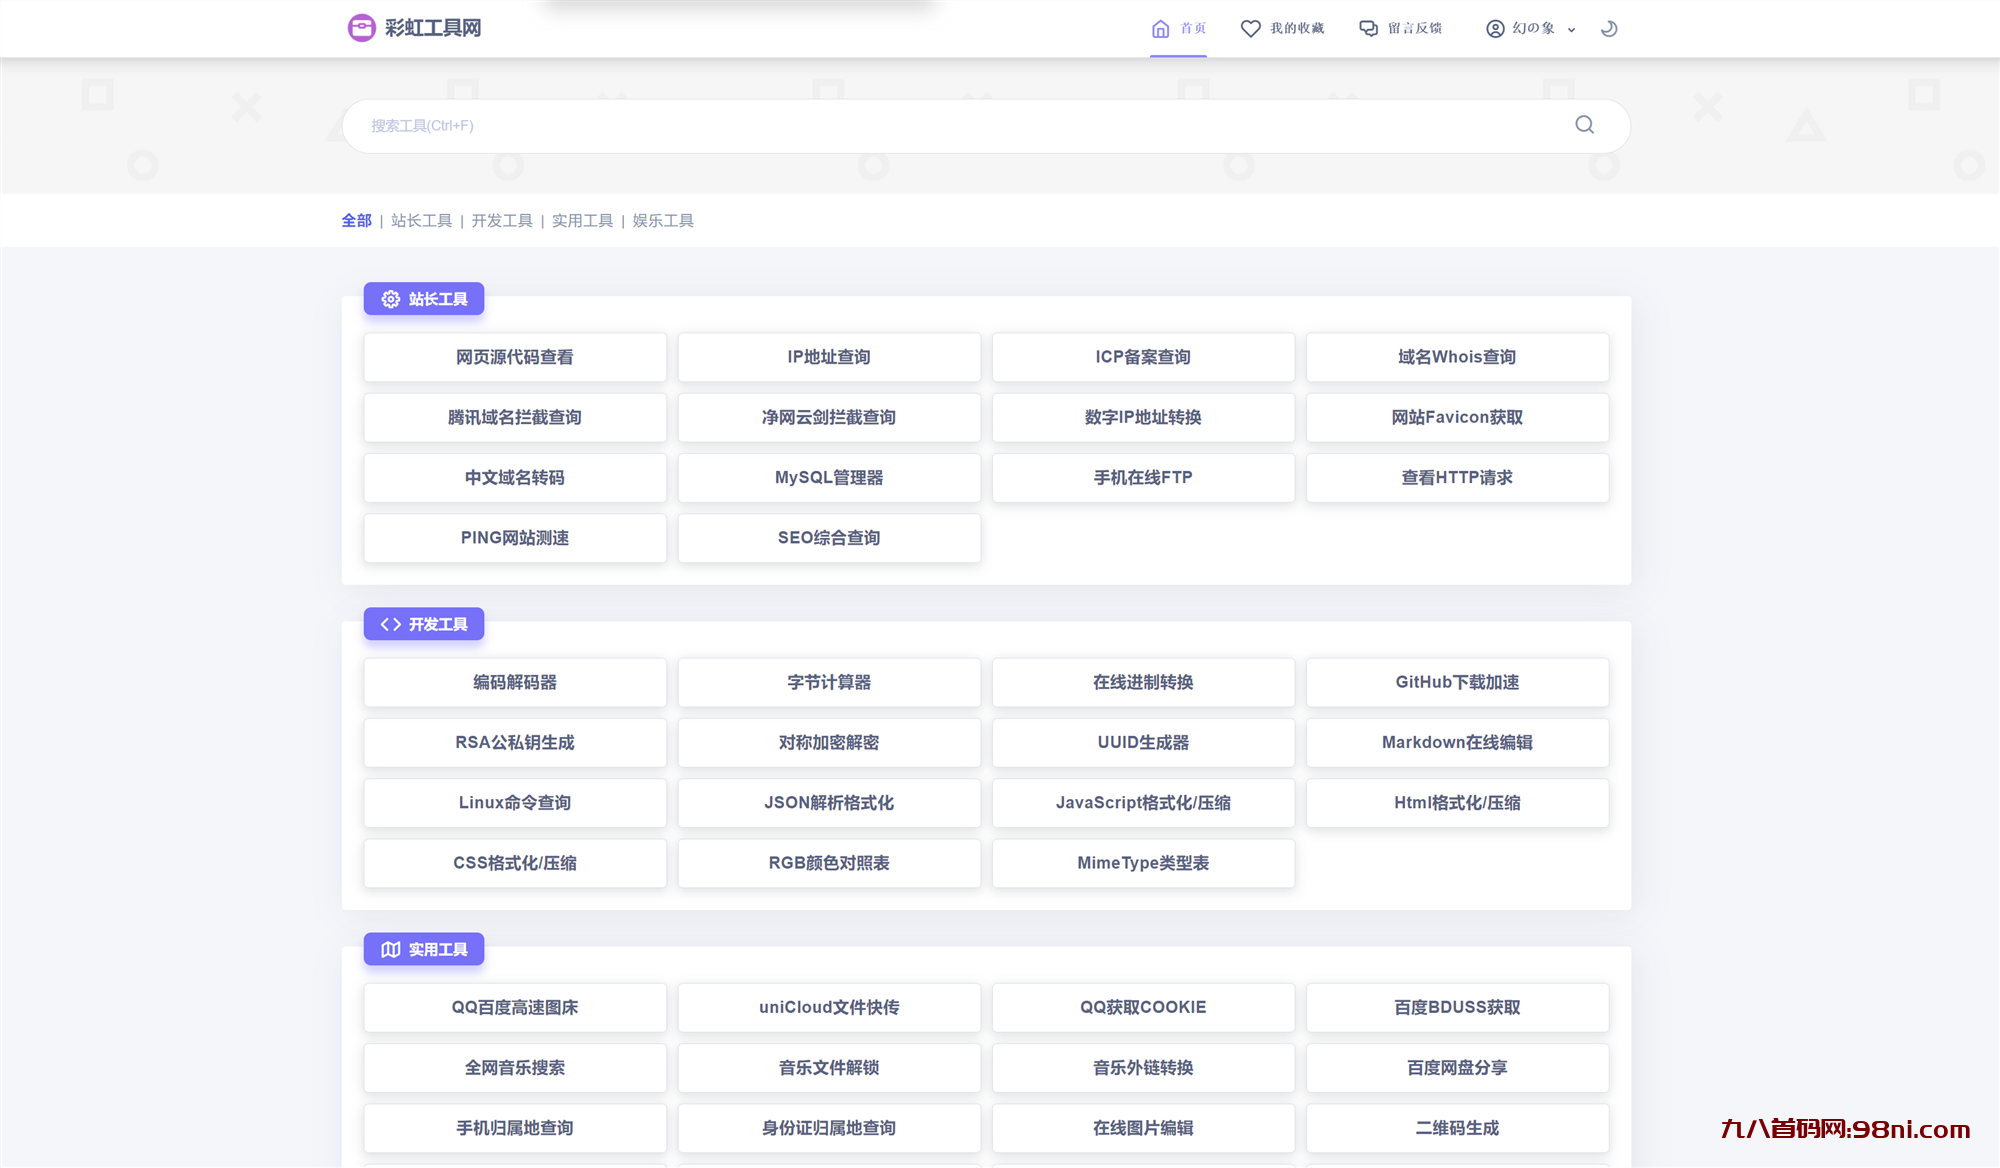Open 腾讯域名拦截查询 tool
Image resolution: width=2000 pixels, height=1168 pixels.
tap(515, 417)
